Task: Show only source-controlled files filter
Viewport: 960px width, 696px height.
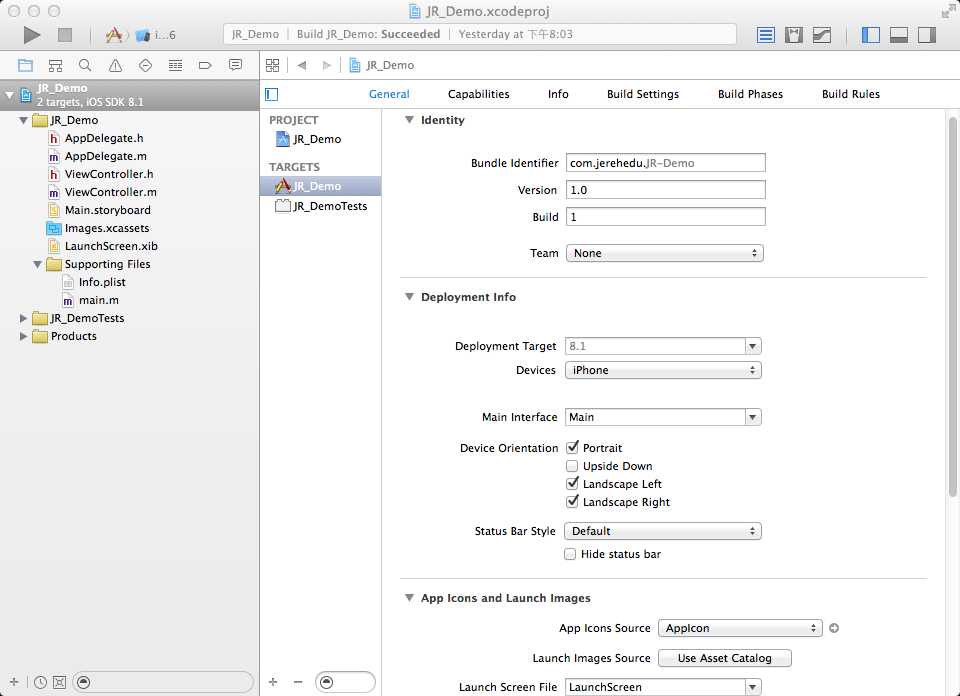Action: (59, 682)
